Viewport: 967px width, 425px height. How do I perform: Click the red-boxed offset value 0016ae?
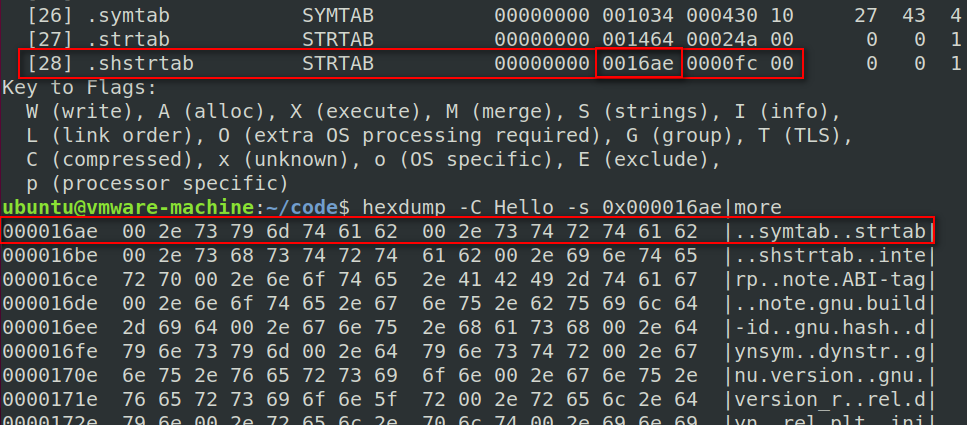click(x=639, y=63)
